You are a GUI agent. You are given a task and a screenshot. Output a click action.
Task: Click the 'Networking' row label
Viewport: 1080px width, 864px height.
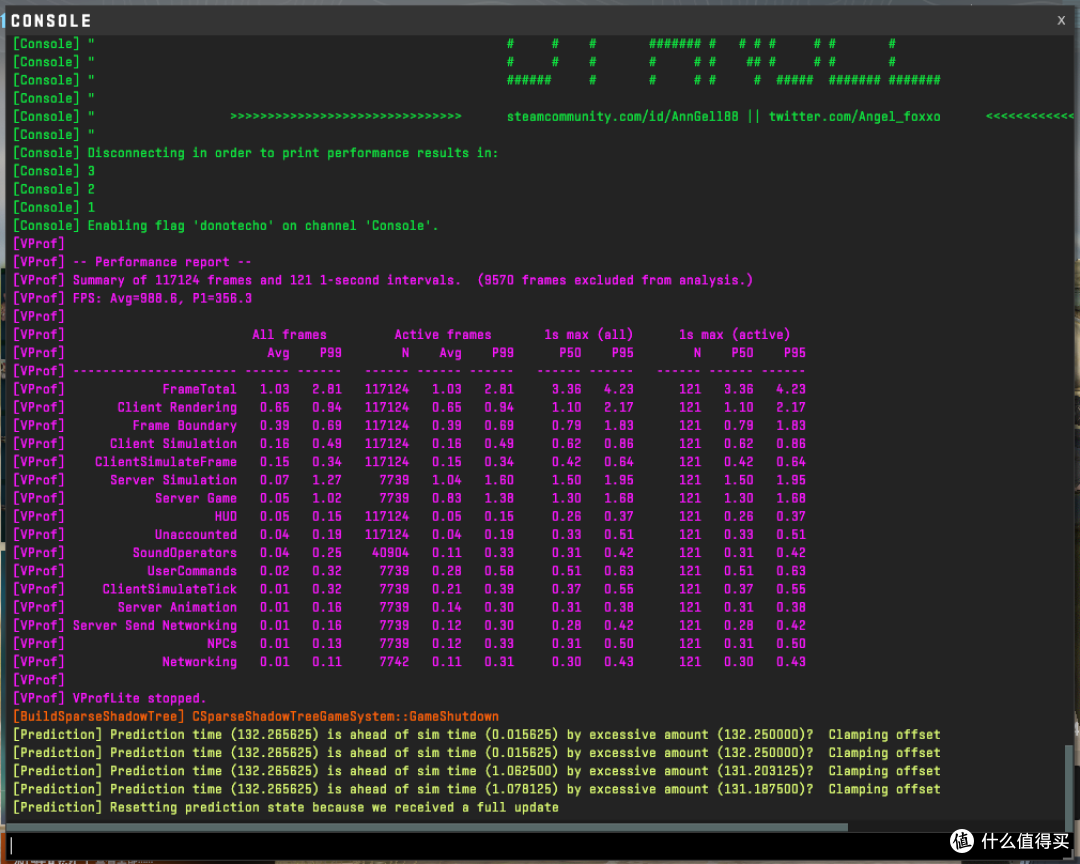point(199,661)
